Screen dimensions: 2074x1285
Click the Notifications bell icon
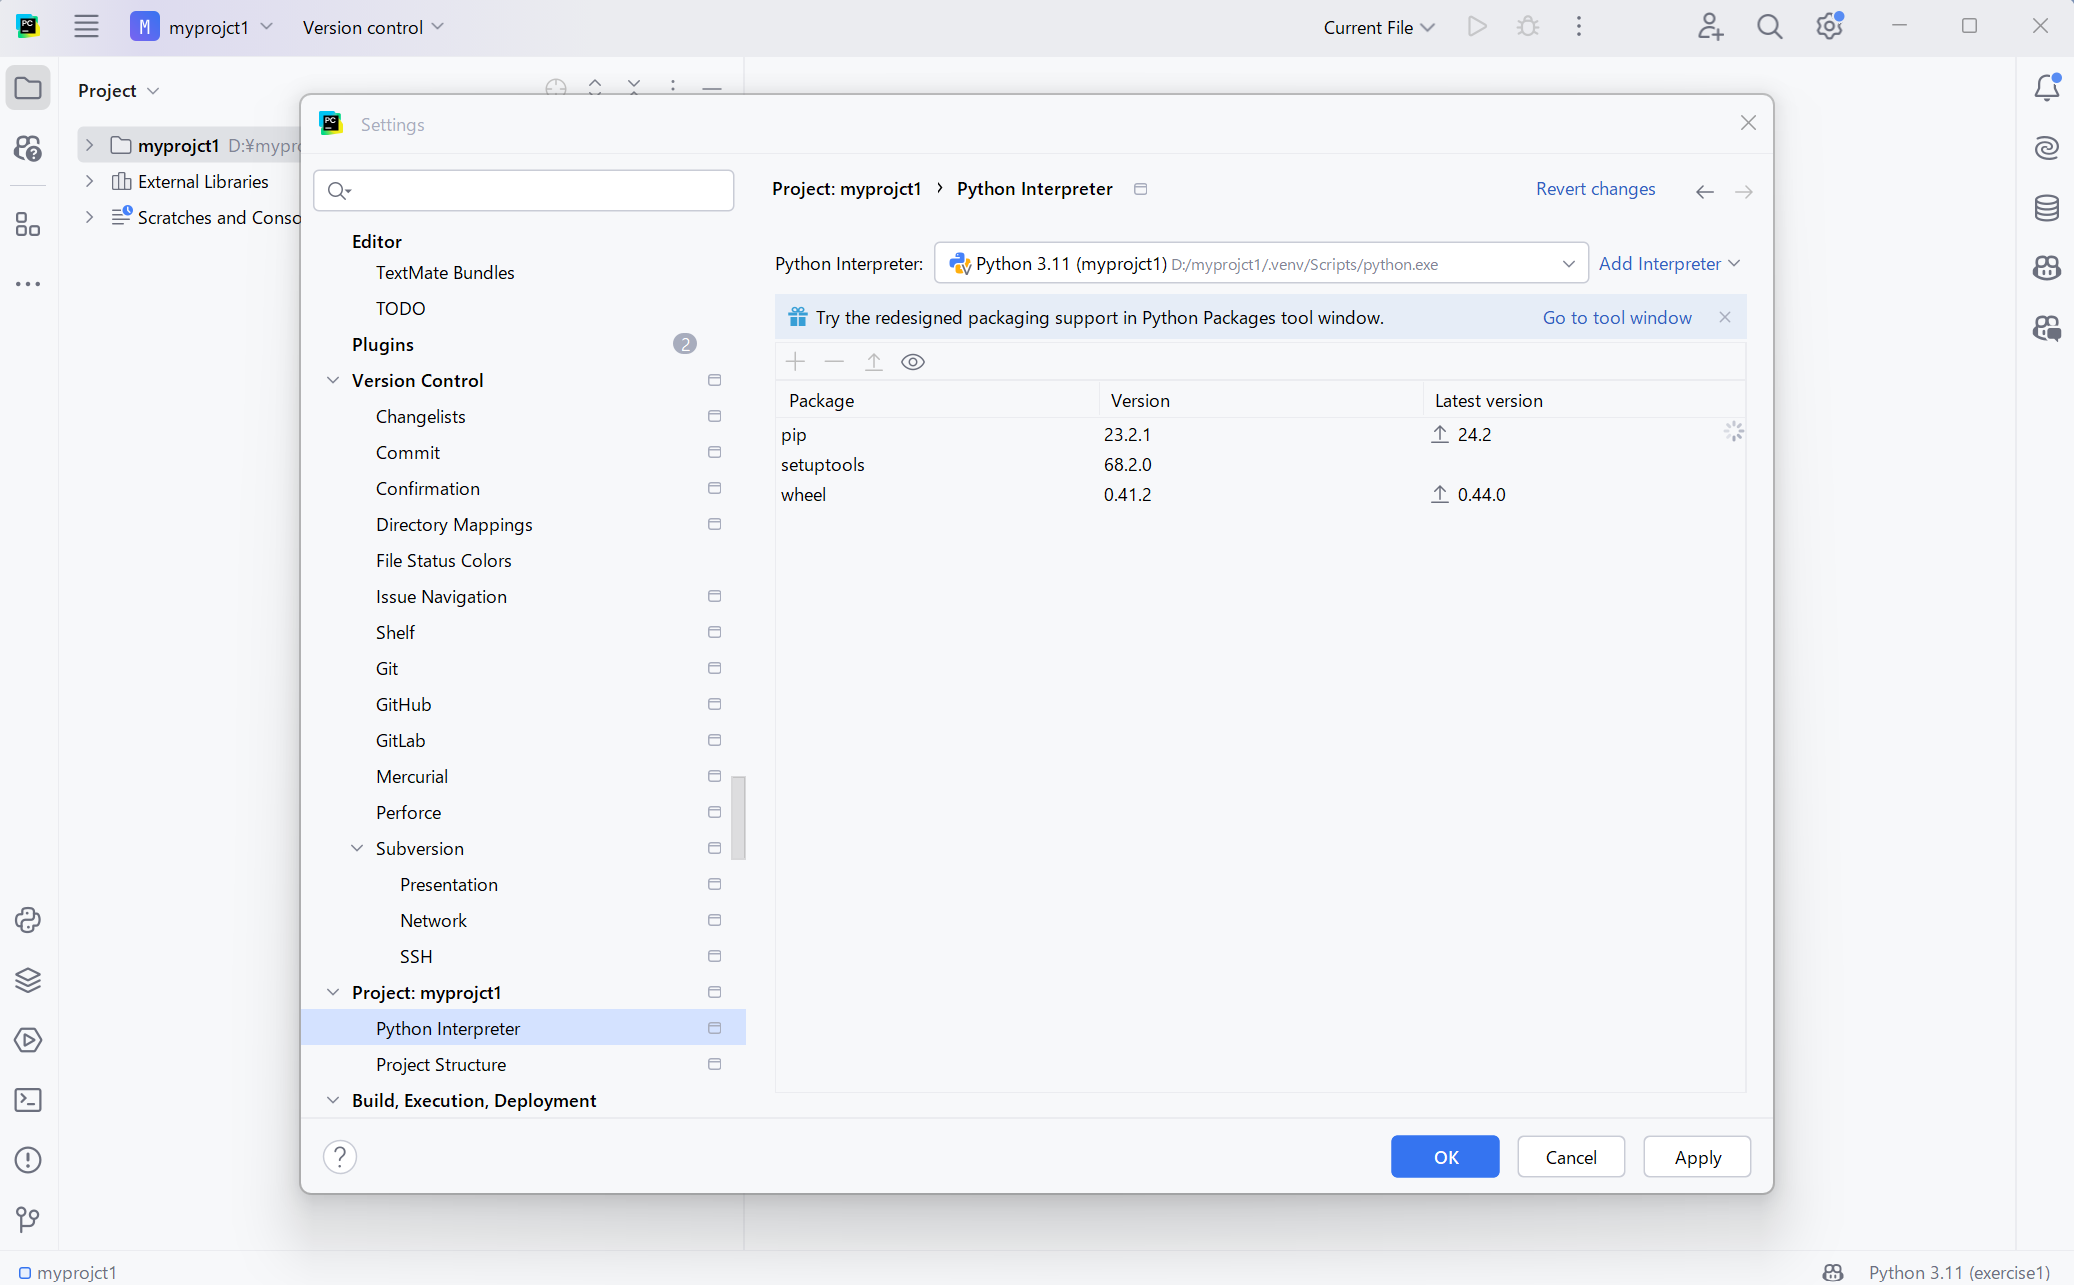[2046, 88]
